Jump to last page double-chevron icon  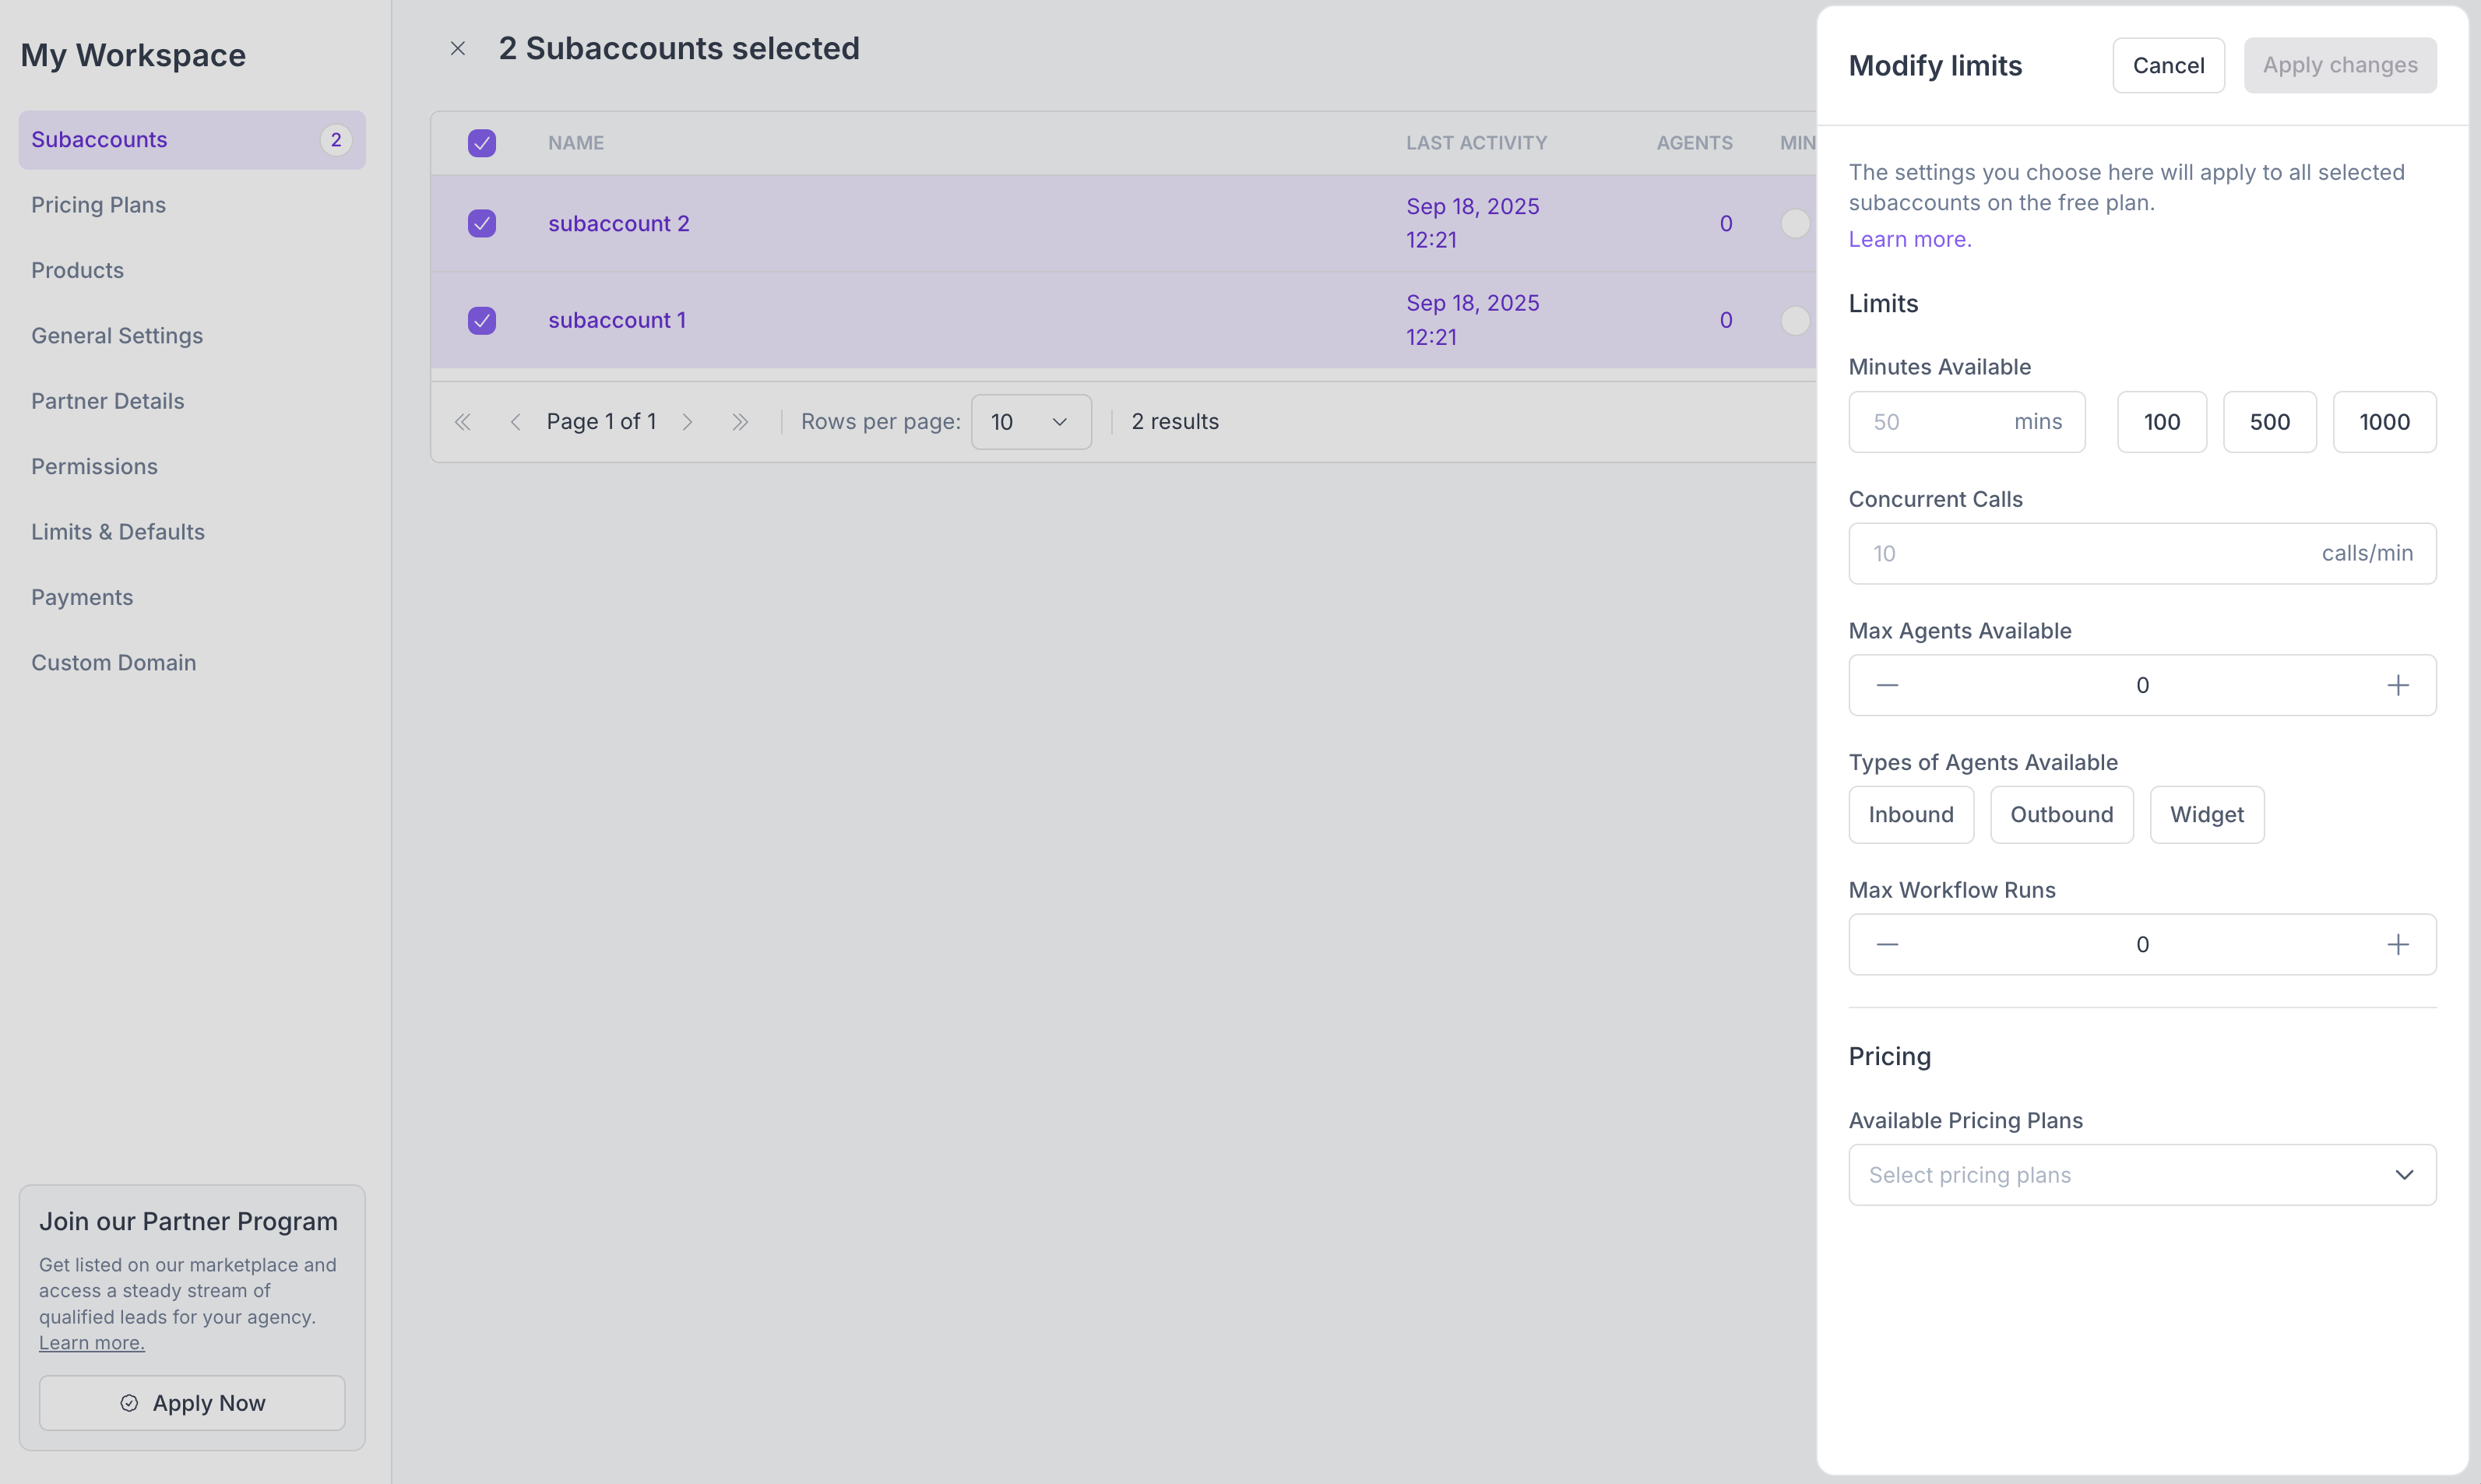click(740, 422)
